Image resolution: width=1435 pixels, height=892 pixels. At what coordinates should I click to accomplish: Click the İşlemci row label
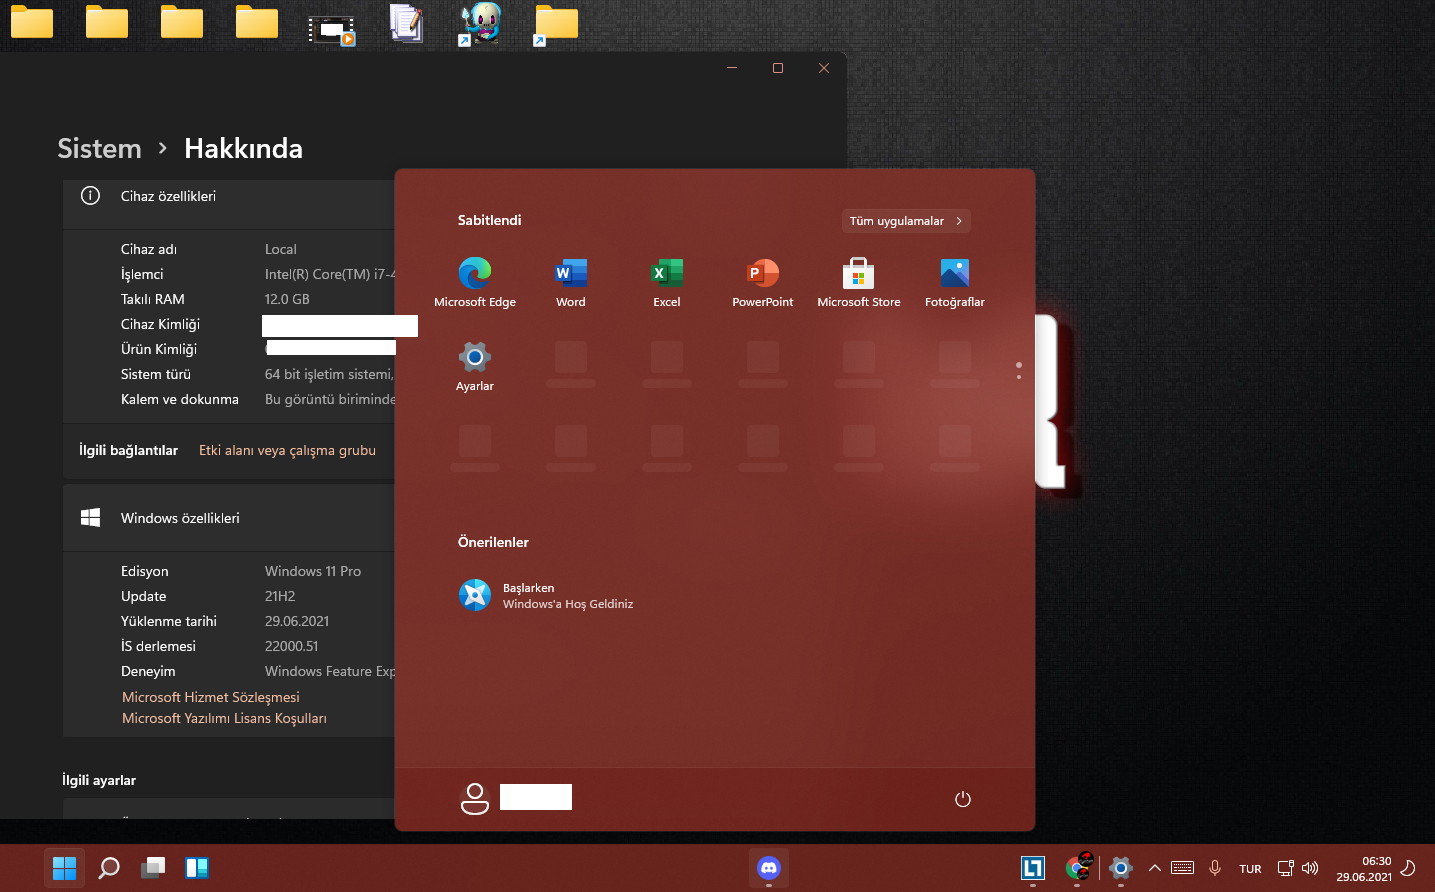[x=142, y=274]
